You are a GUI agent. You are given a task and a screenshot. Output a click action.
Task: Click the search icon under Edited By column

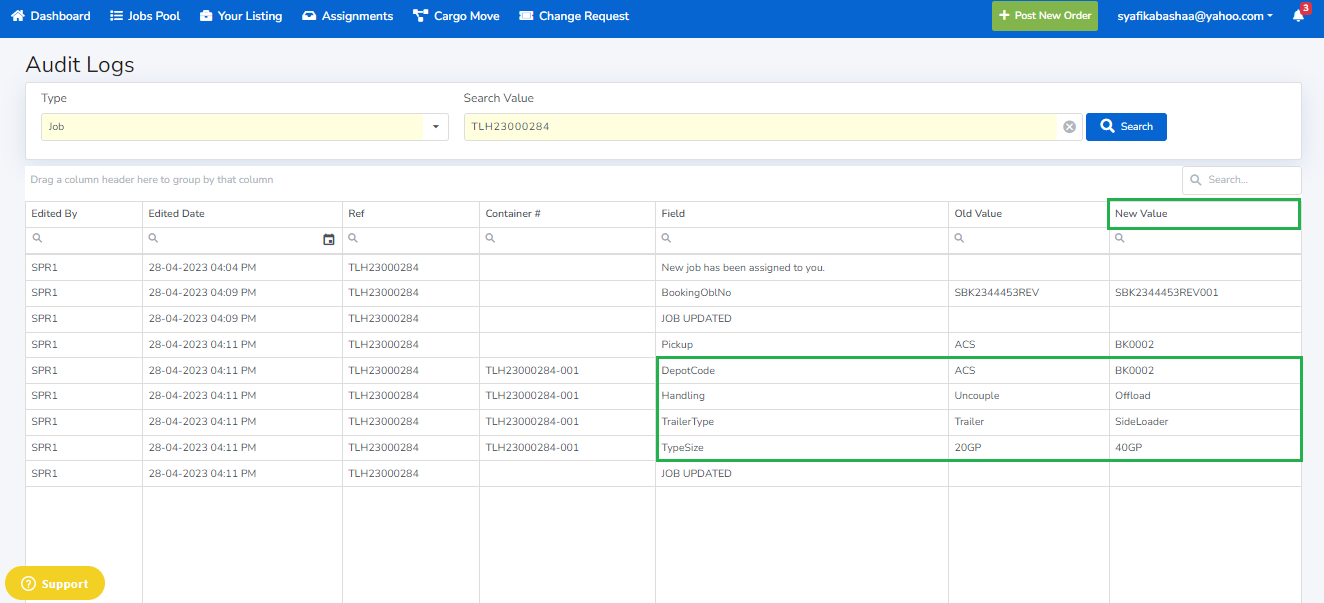[38, 239]
